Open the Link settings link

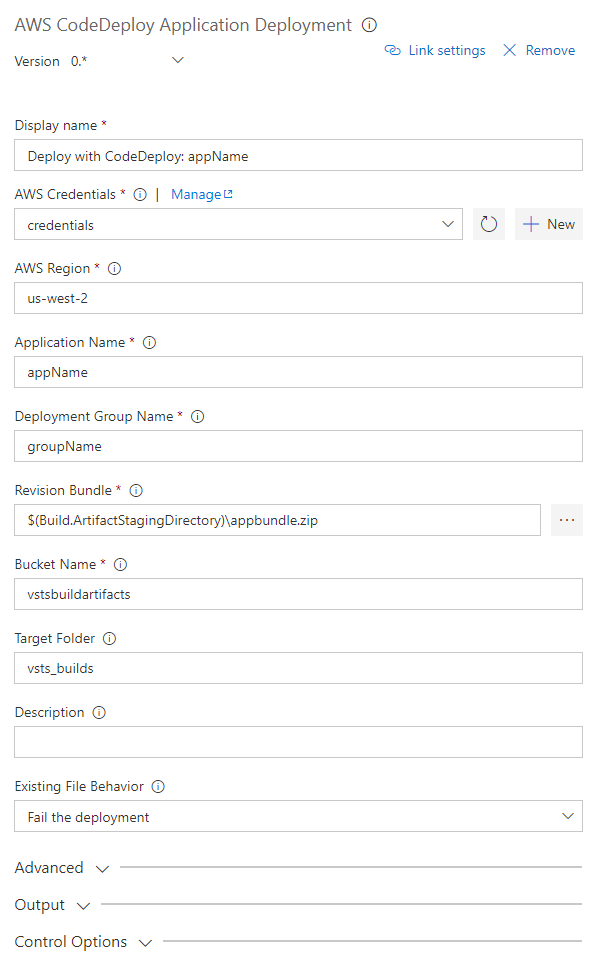tap(436, 50)
